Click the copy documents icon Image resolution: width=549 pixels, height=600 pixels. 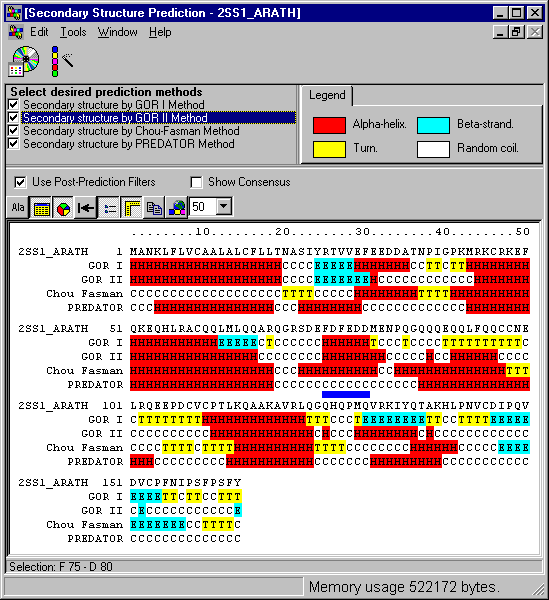pyautogui.click(x=154, y=208)
